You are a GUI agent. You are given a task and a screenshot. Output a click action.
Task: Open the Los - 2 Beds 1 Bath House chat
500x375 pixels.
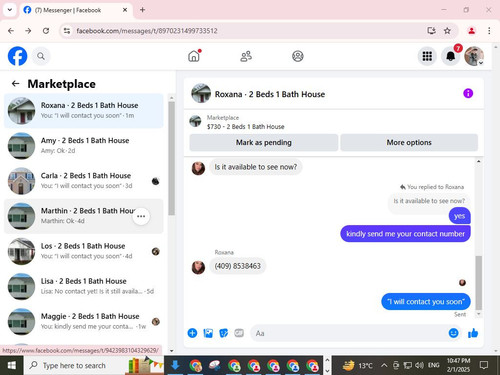84,251
